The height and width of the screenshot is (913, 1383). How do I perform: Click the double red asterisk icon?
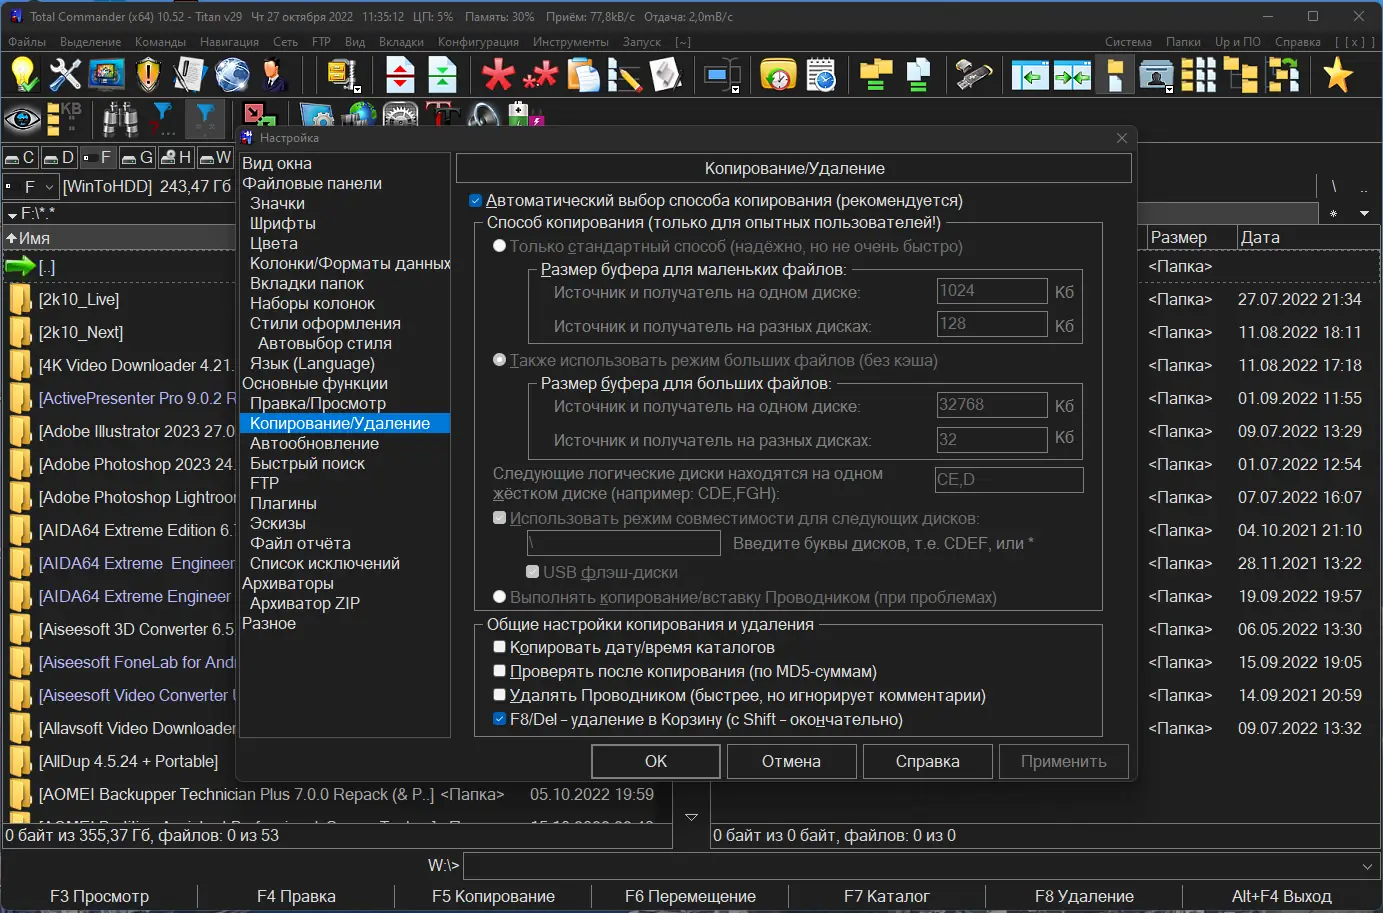(540, 75)
